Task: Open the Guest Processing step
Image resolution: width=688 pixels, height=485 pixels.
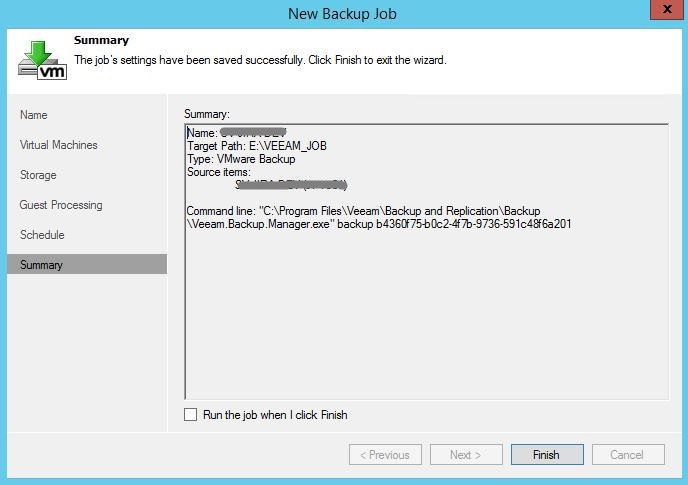Action: click(x=61, y=205)
